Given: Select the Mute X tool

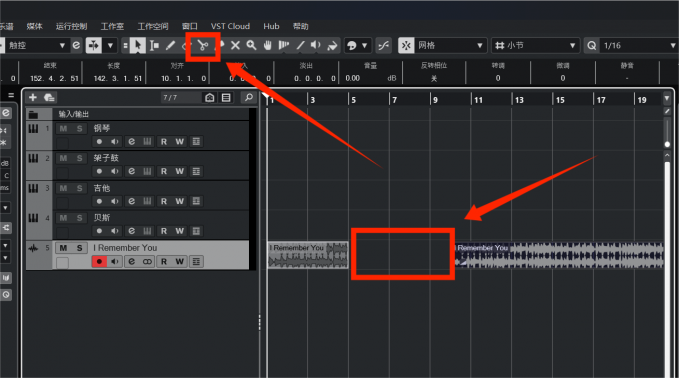Looking at the screenshot, I should [235, 45].
